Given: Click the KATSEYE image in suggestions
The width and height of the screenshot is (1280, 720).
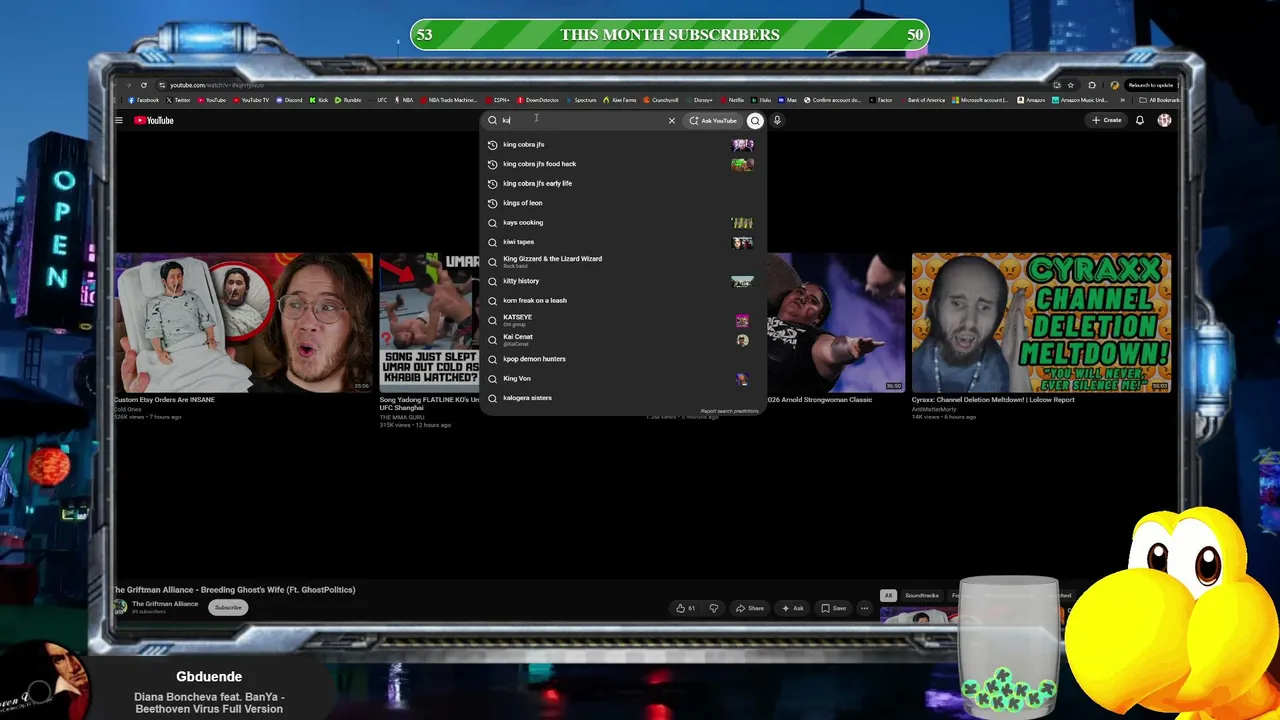Looking at the screenshot, I should [x=742, y=320].
